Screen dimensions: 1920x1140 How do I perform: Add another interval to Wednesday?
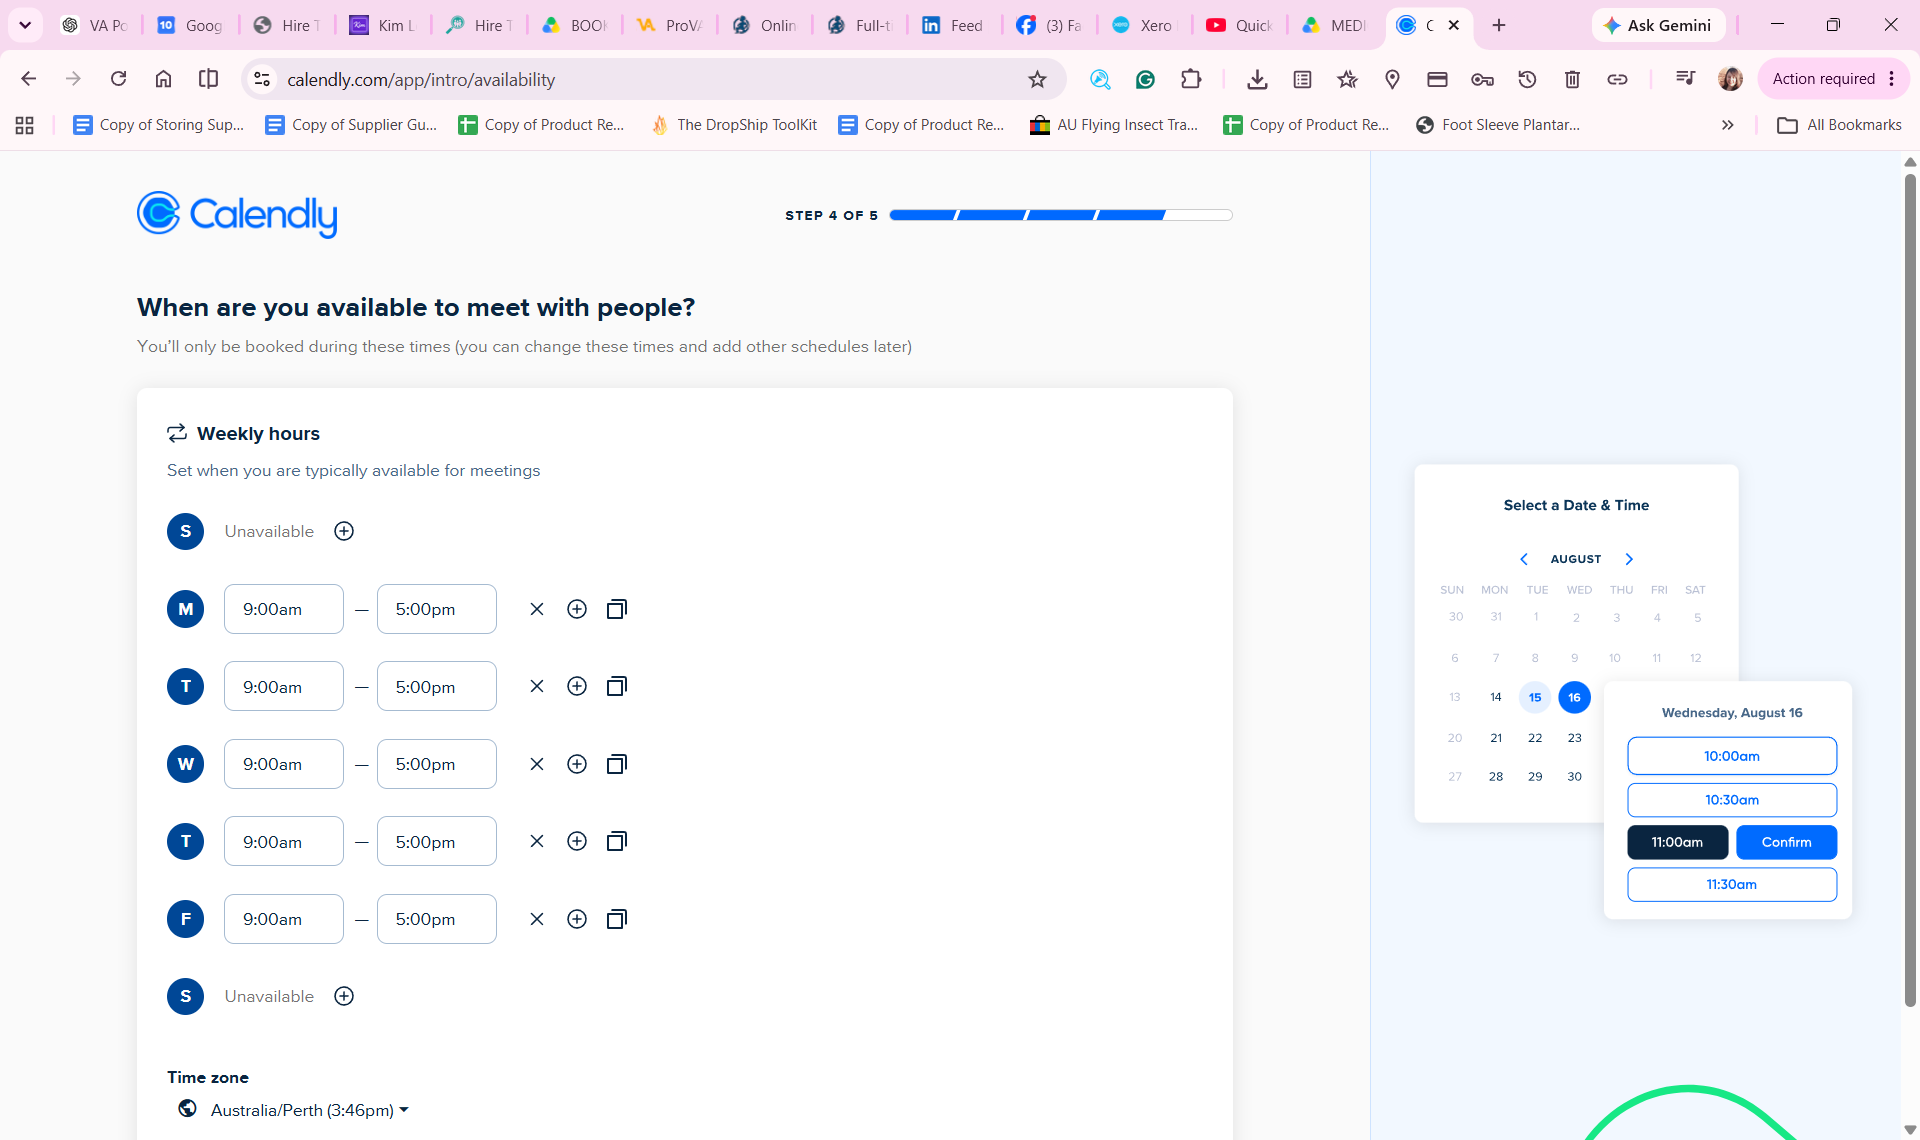tap(577, 764)
